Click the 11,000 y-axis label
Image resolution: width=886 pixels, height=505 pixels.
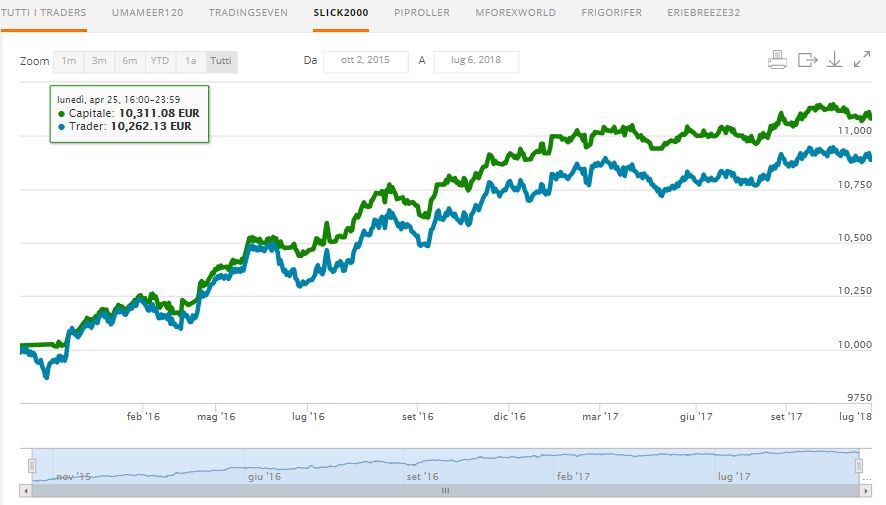pyautogui.click(x=854, y=130)
